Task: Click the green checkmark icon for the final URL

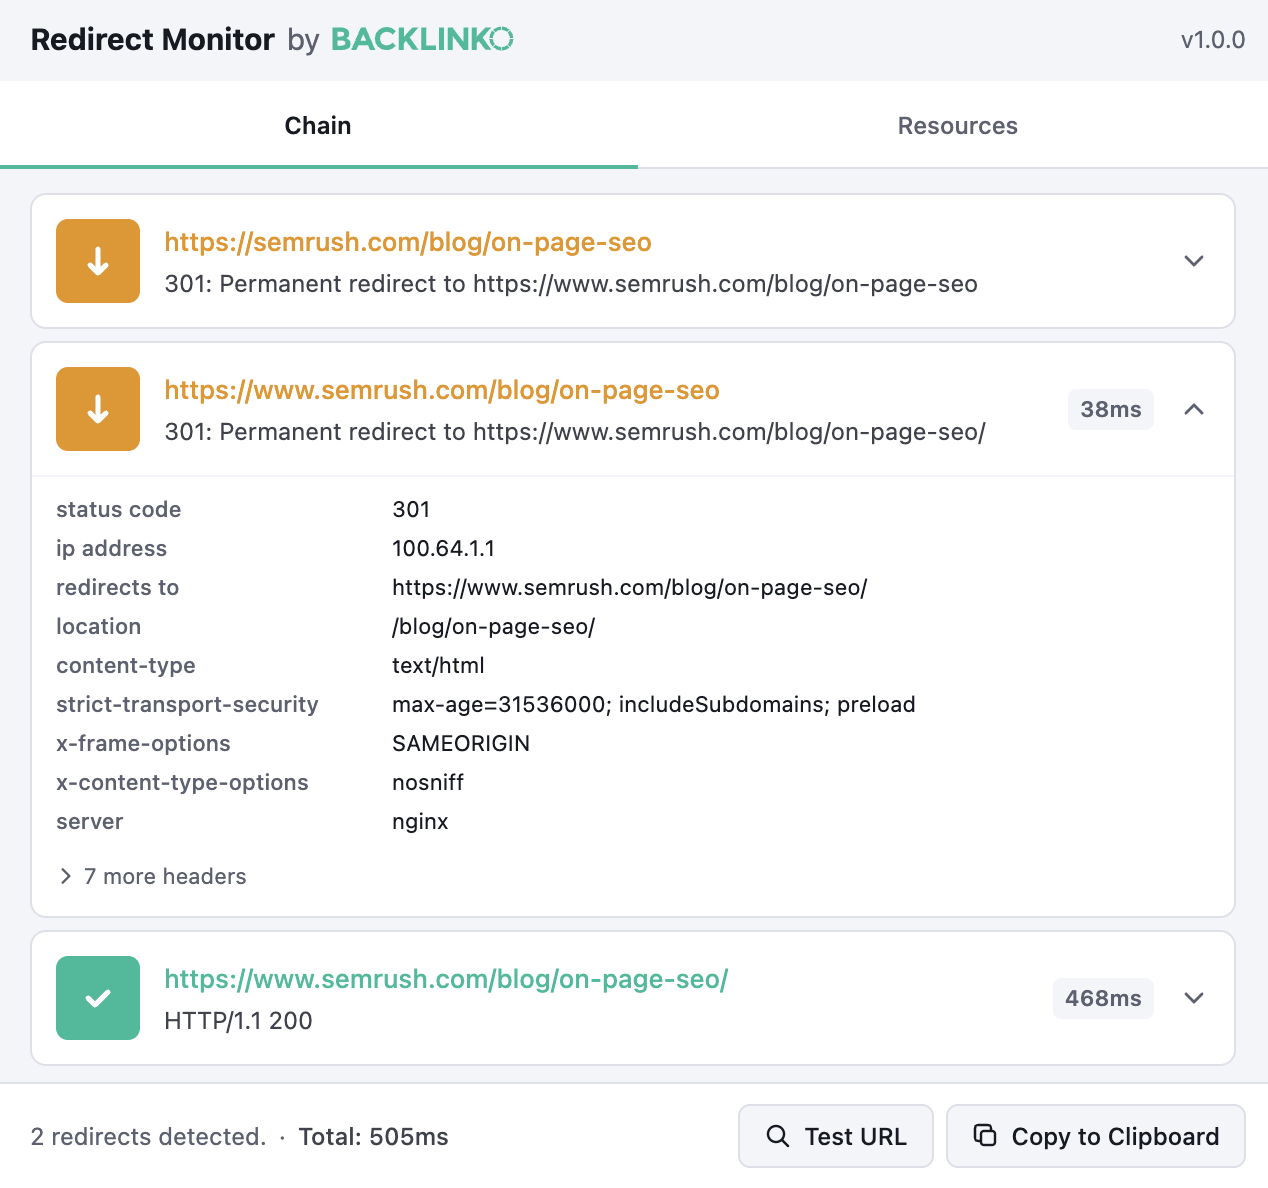Action: pos(98,998)
